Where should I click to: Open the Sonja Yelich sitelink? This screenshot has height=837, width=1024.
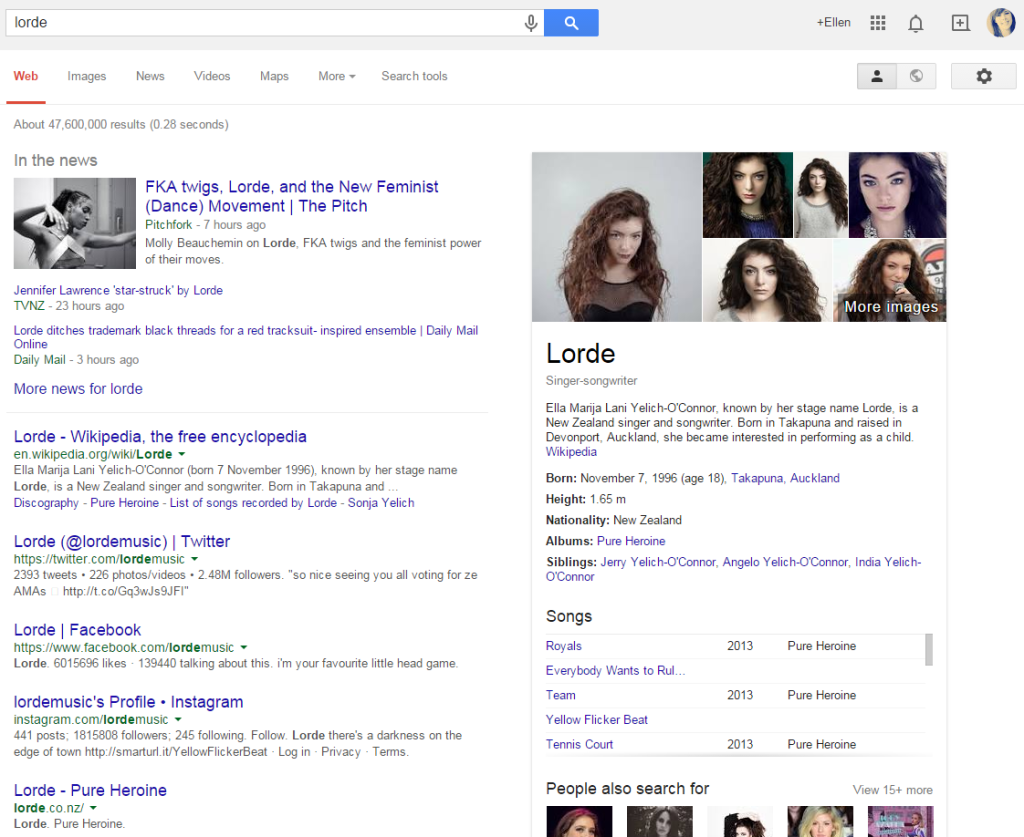pyautogui.click(x=381, y=503)
